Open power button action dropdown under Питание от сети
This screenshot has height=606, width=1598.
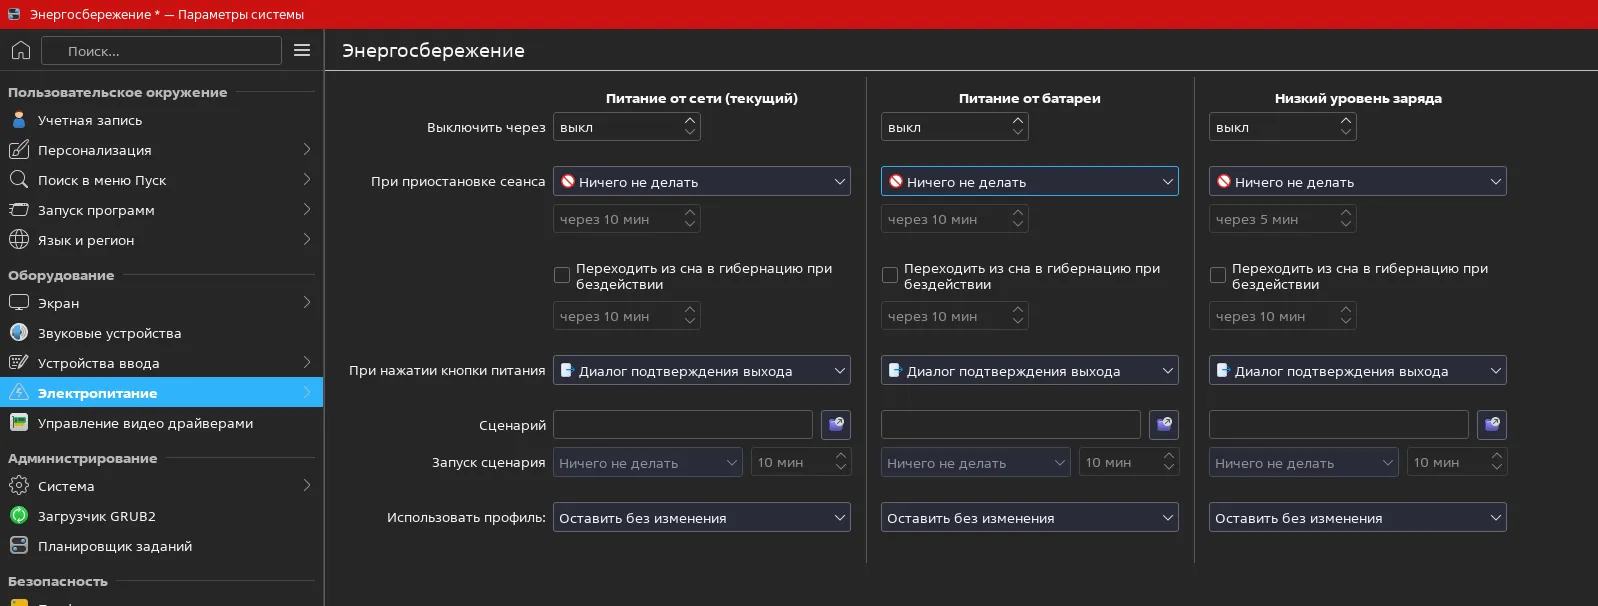pyautogui.click(x=702, y=370)
